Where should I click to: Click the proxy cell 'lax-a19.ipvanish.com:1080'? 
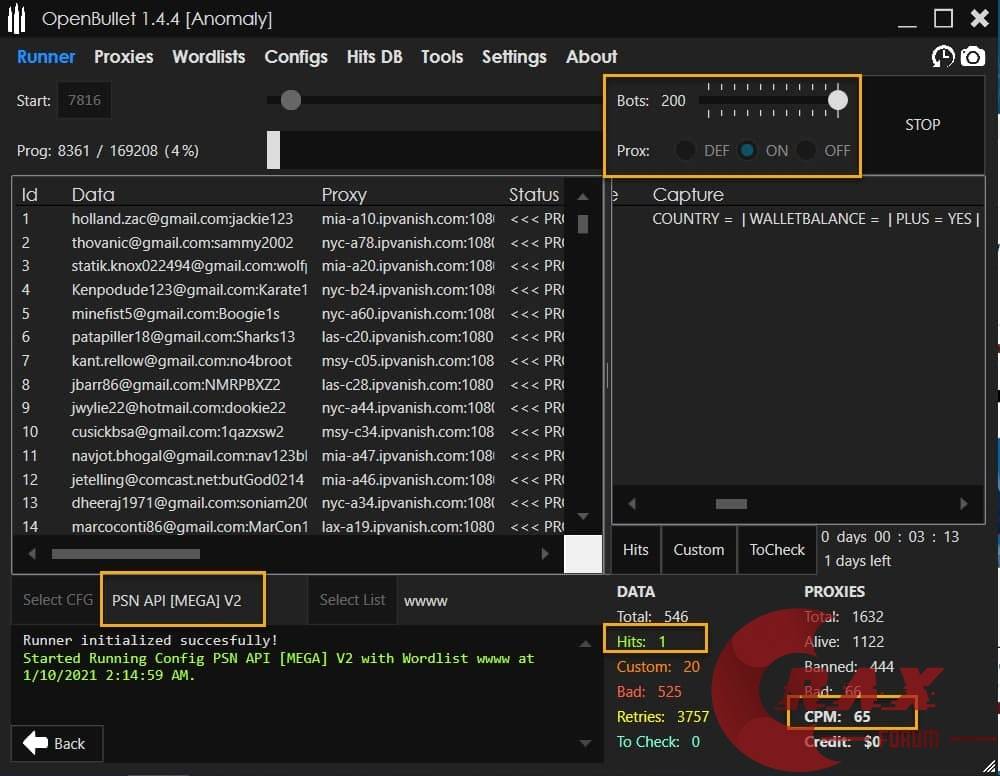[x=408, y=527]
